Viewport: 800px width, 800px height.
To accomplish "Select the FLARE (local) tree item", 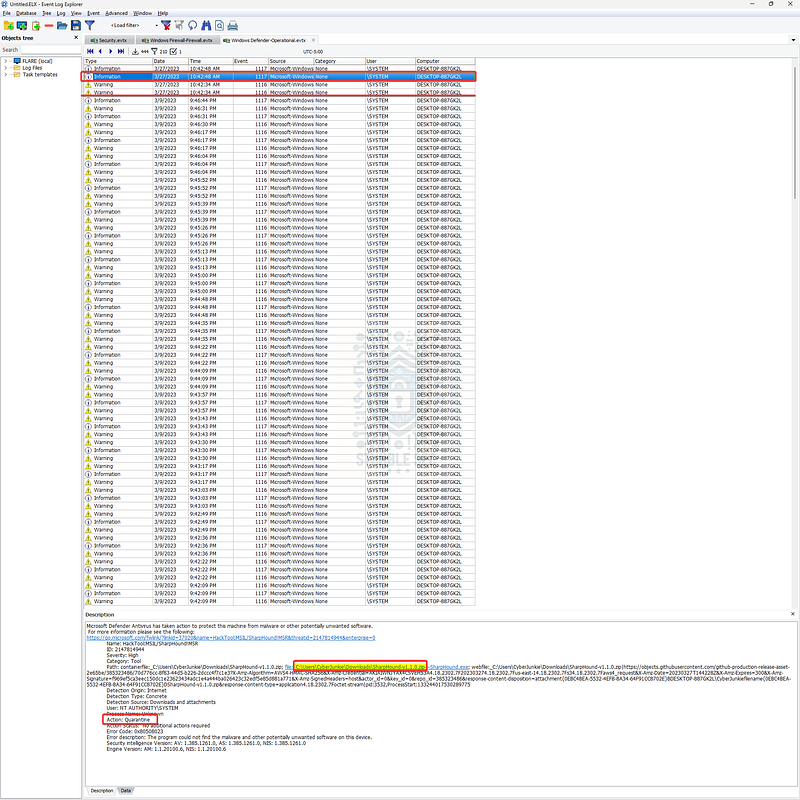I will coord(37,61).
